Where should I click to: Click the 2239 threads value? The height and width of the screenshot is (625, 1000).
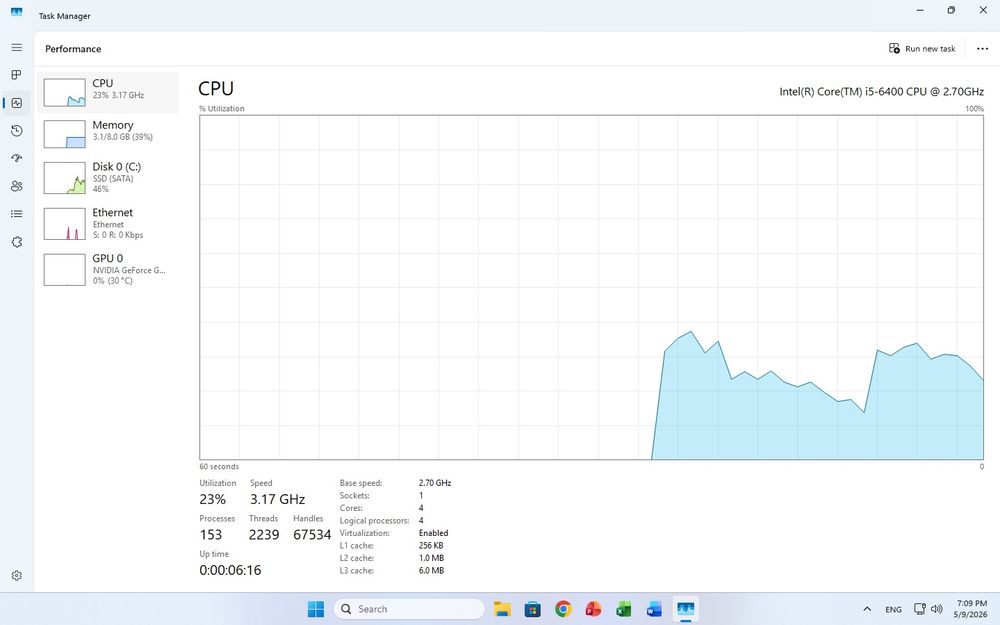pyautogui.click(x=264, y=535)
